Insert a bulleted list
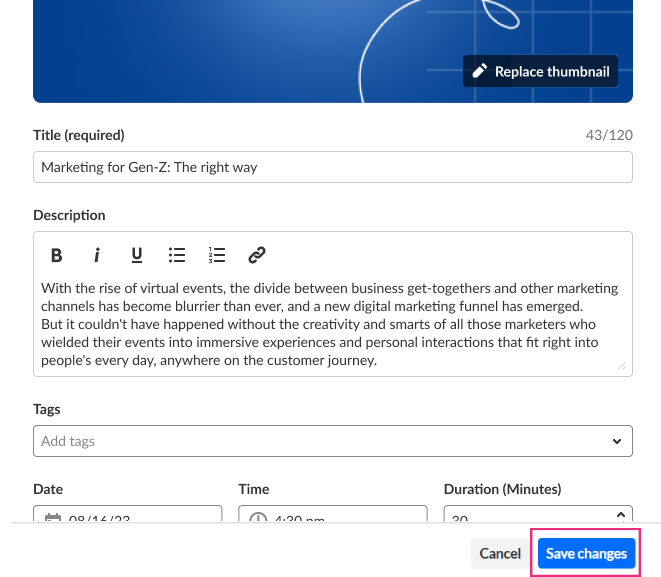Screen dimensions: 661x577 click(x=177, y=255)
